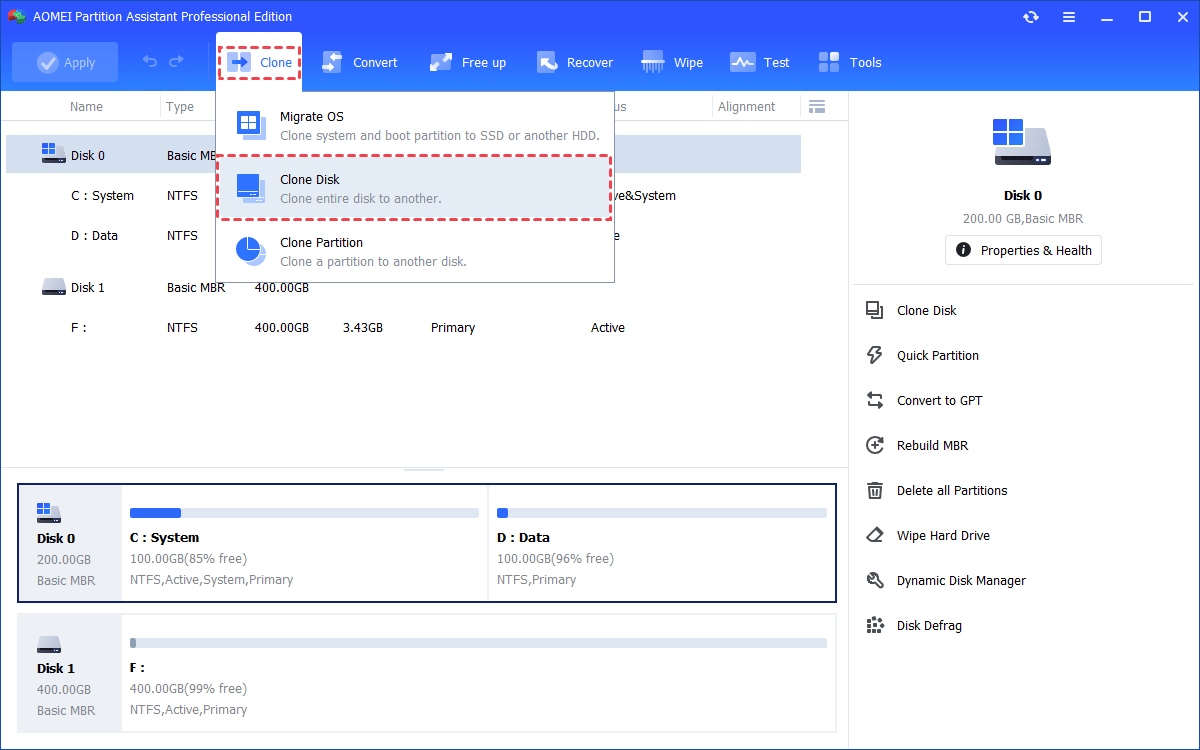This screenshot has width=1200, height=750.
Task: Click the Disk Defrag dots icon
Action: pyautogui.click(x=875, y=626)
